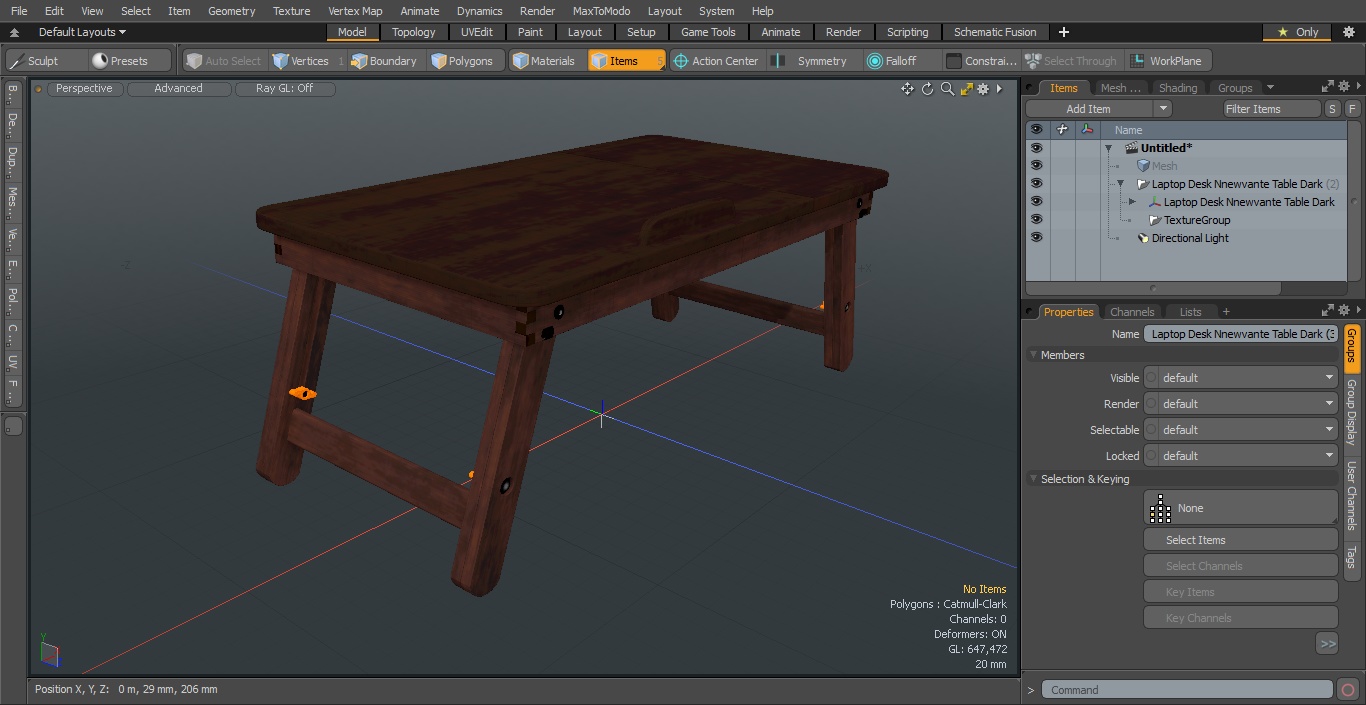This screenshot has width=1366, height=705.
Task: Toggle visibility of TextureGroup
Action: (1036, 220)
